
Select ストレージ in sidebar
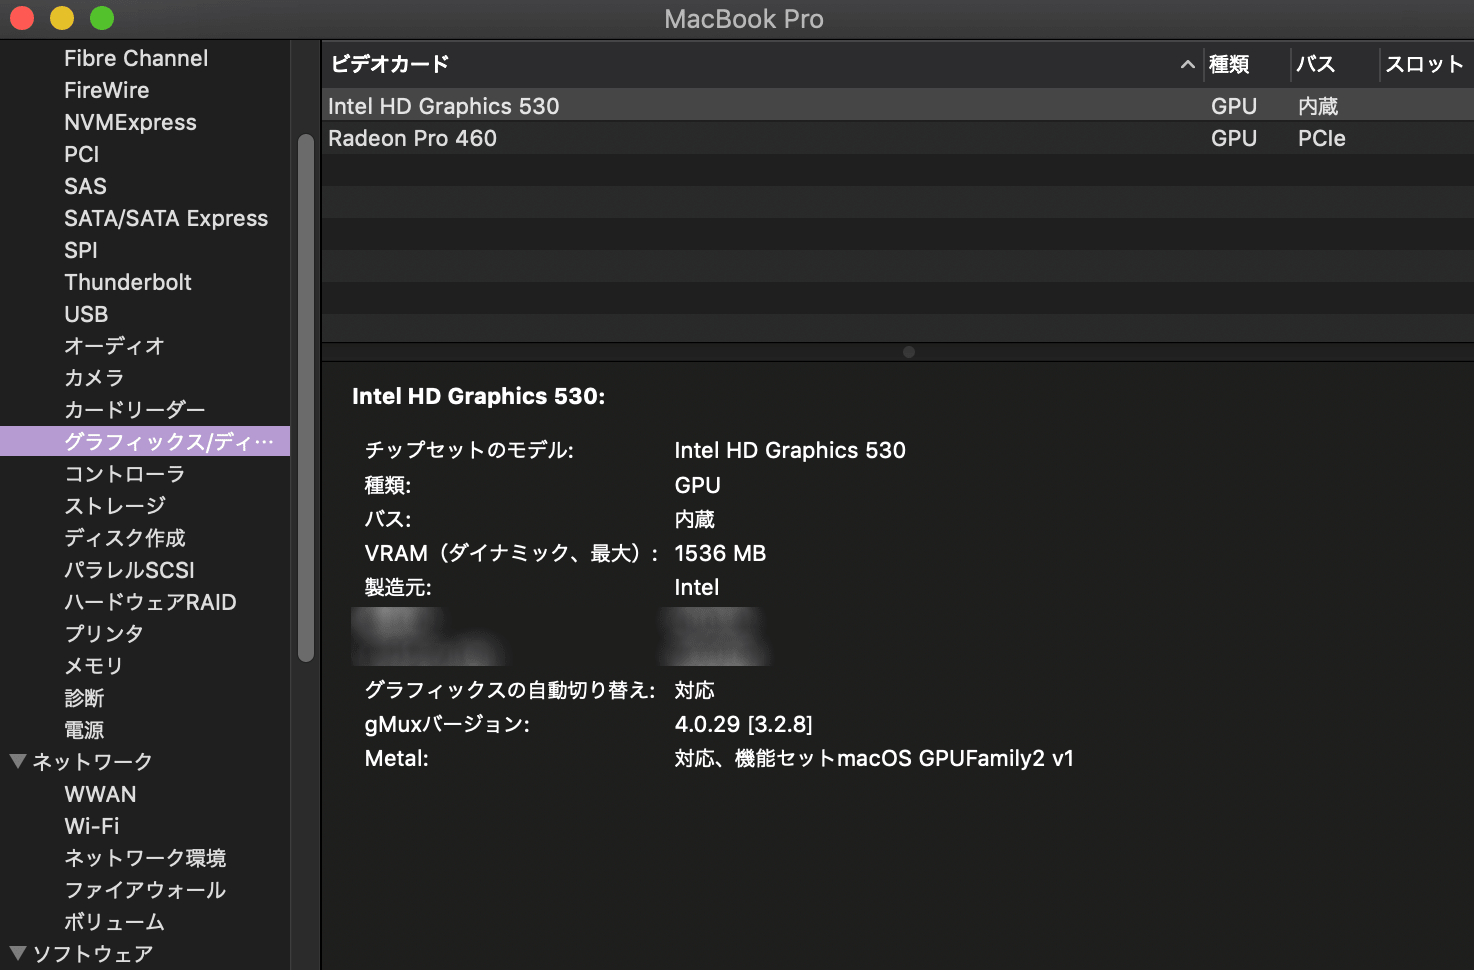coord(115,506)
